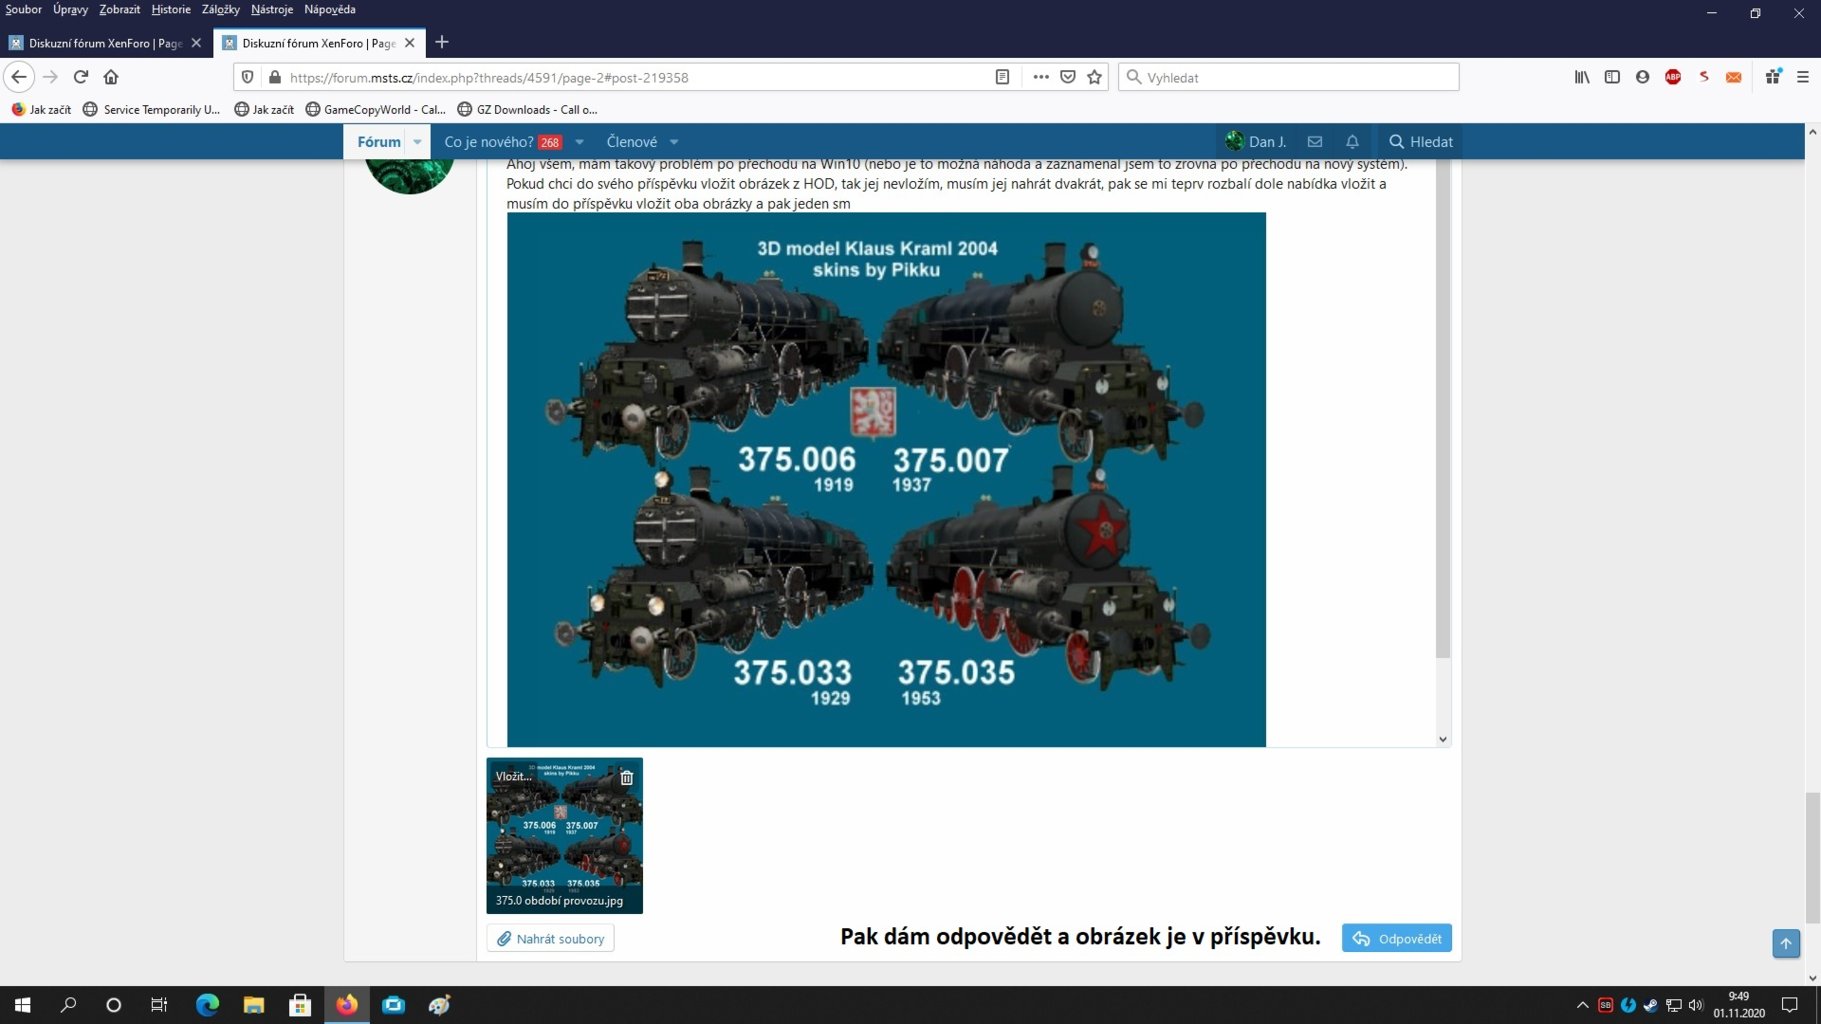Click the tracking protection shield icon
The height and width of the screenshot is (1024, 1821).
pyautogui.click(x=248, y=77)
